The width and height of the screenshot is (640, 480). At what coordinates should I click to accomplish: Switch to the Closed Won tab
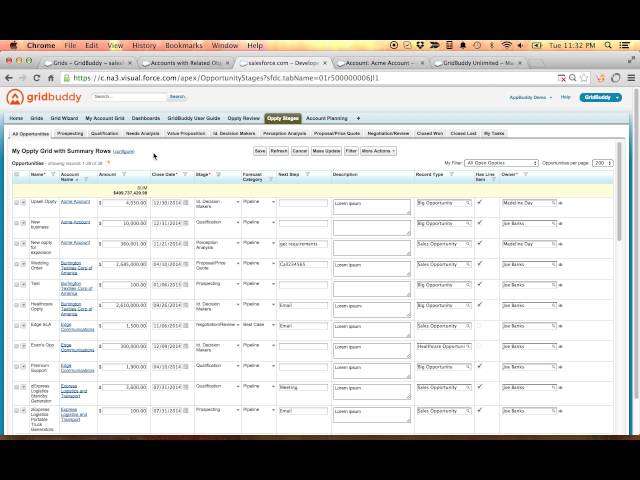430,133
